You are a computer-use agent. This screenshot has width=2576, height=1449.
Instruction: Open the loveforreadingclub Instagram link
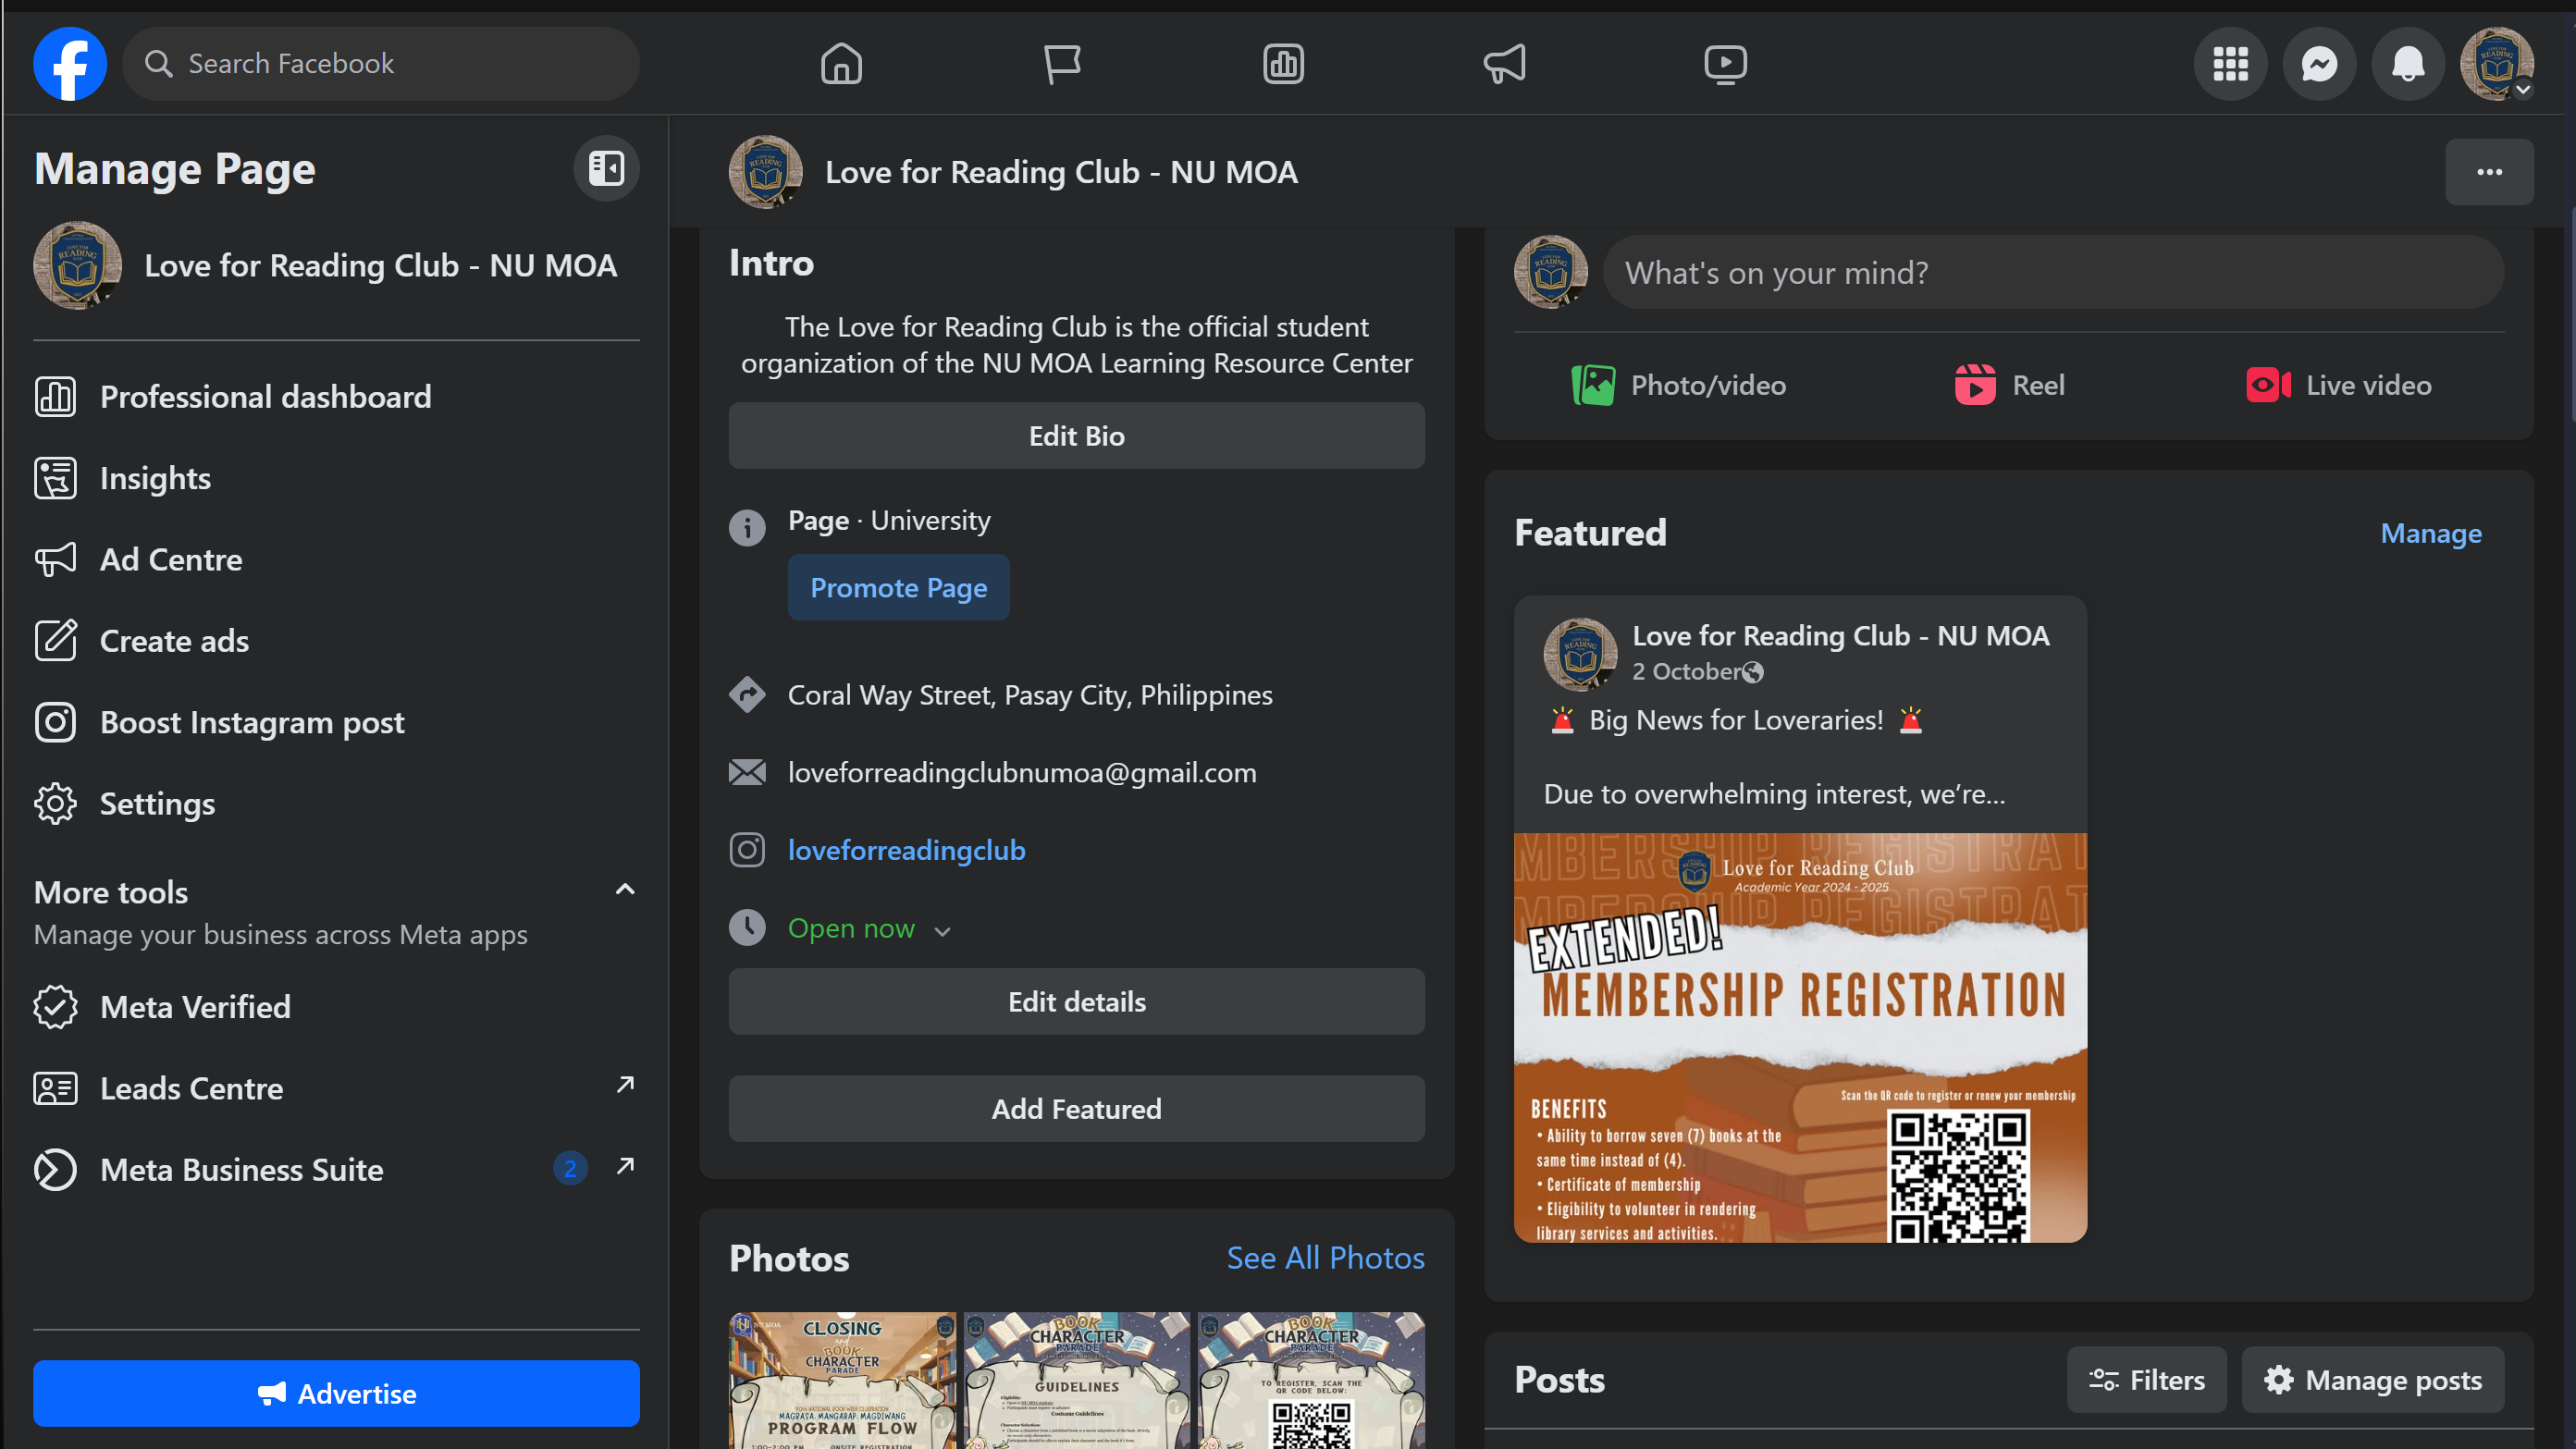(x=906, y=850)
